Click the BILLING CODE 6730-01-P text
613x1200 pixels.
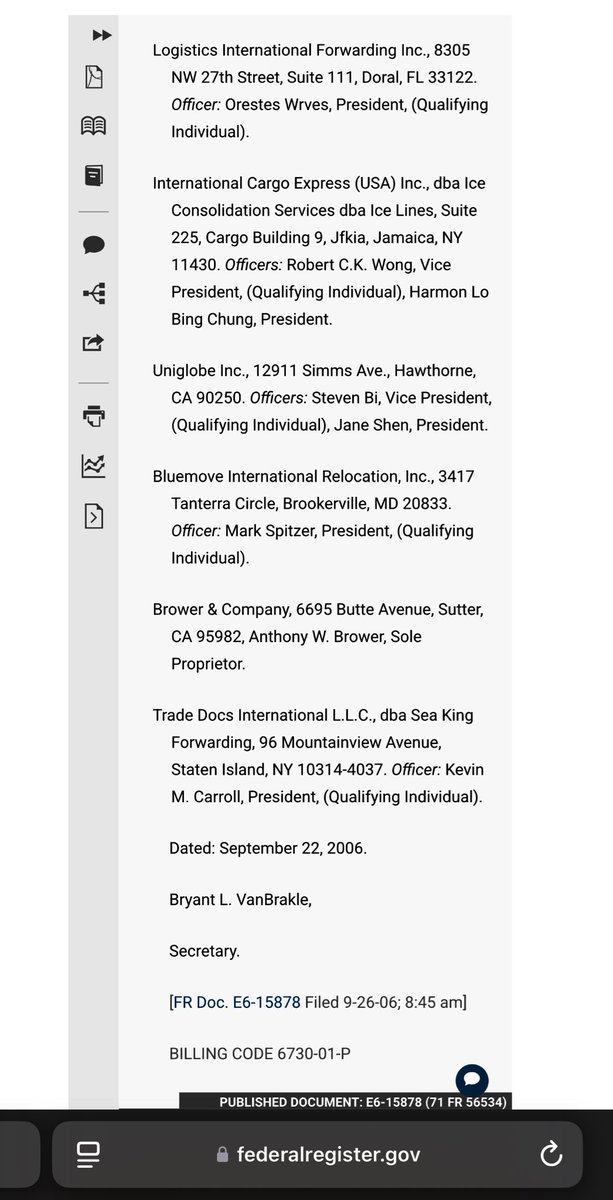259,1053
